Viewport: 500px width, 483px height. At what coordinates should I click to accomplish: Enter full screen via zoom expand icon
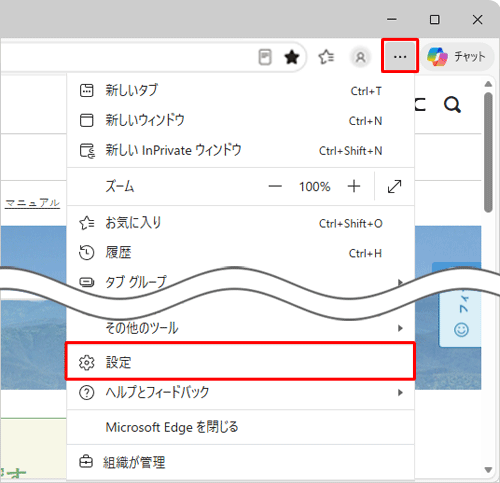pos(394,186)
